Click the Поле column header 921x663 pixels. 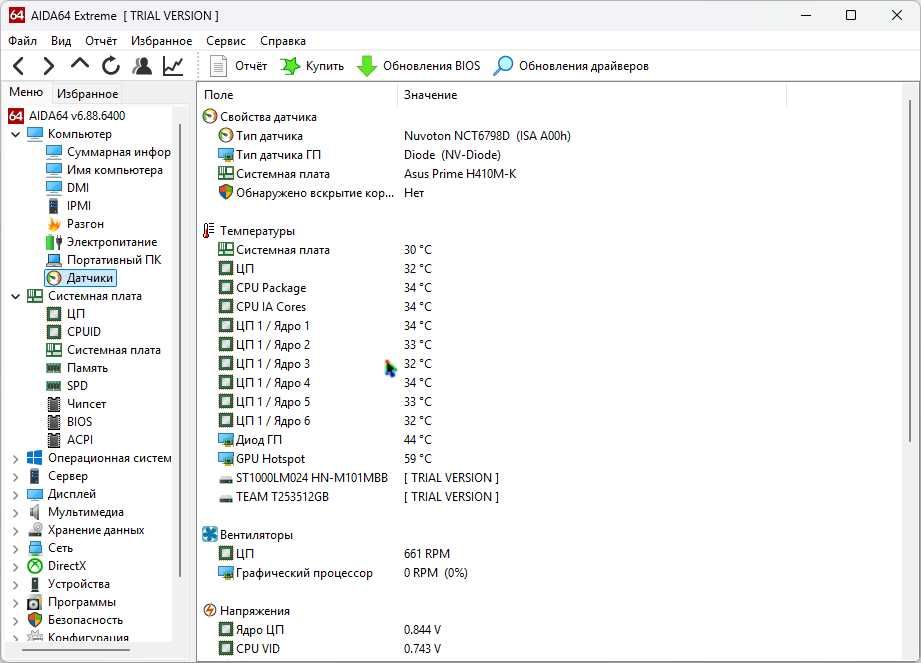coord(297,95)
